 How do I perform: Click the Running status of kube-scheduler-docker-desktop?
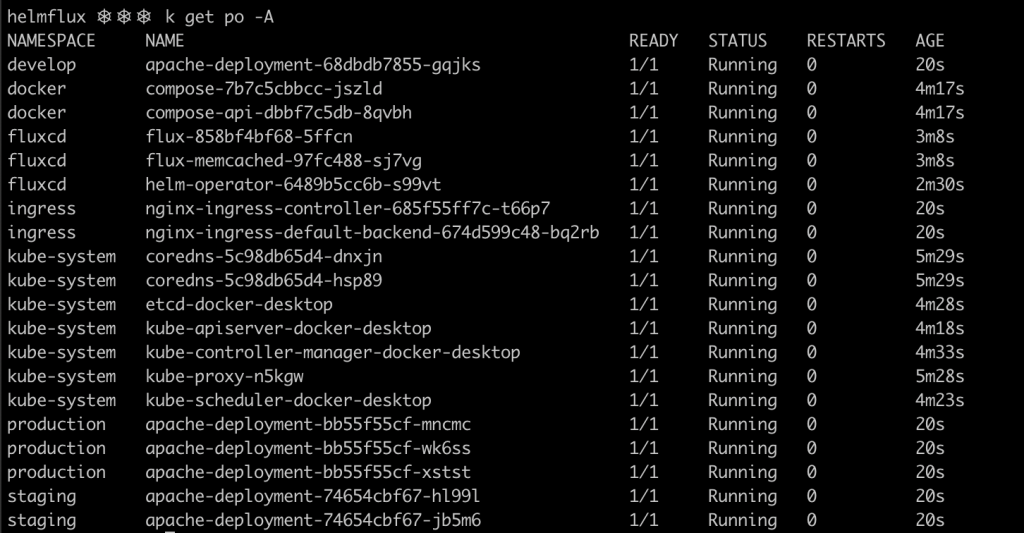point(743,400)
